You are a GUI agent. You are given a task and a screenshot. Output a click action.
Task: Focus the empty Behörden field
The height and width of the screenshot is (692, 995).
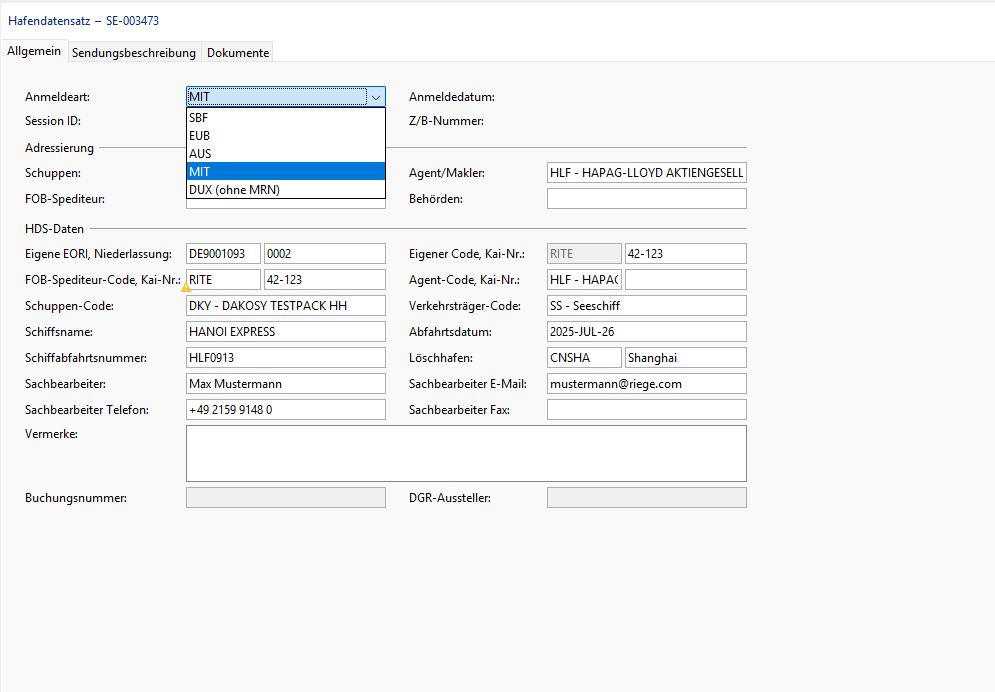[647, 199]
